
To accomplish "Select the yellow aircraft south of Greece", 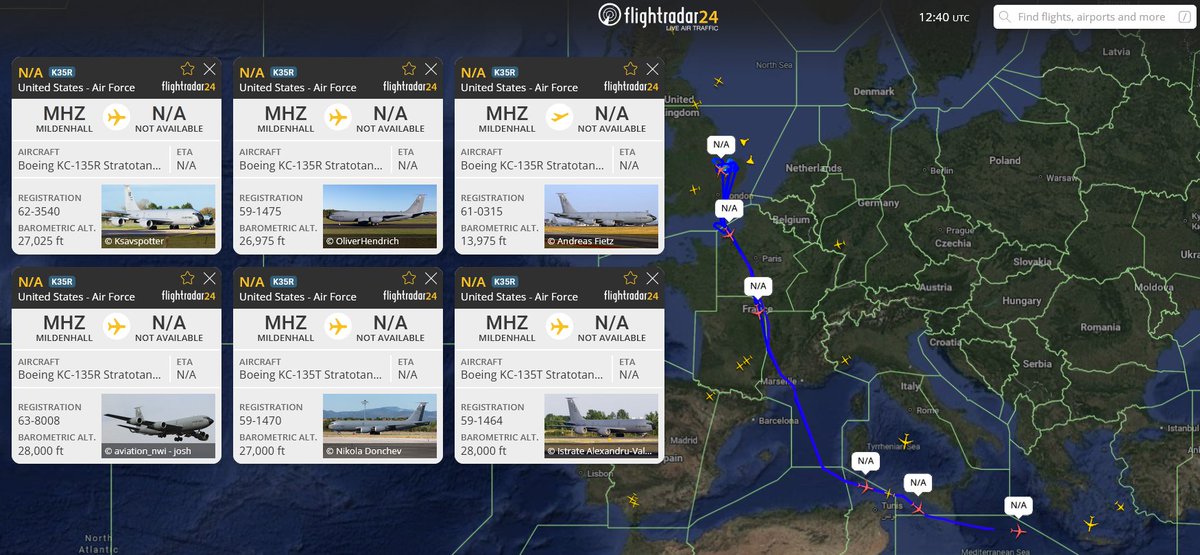I will point(1091,523).
